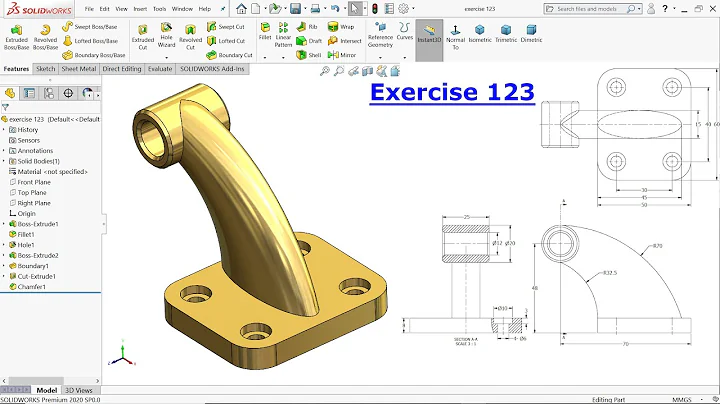The width and height of the screenshot is (720, 404).
Task: Click the Search files and models field
Action: [592, 9]
